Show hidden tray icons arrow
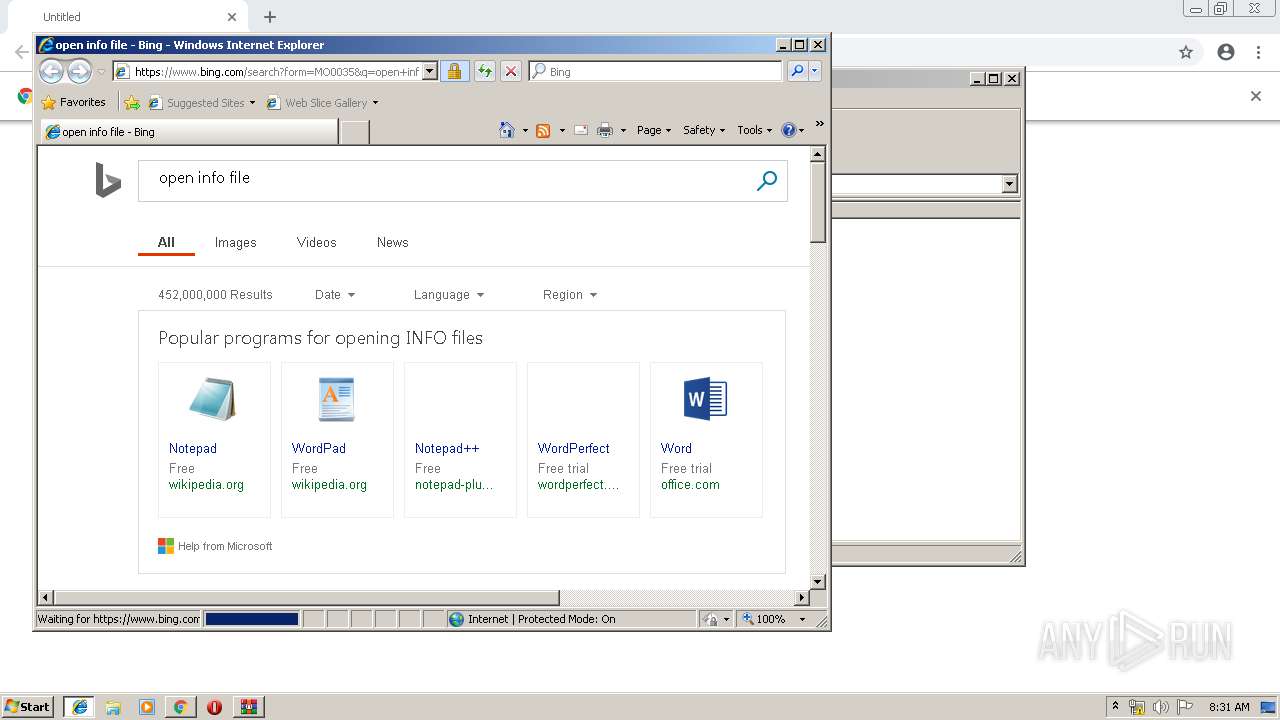 click(1115, 706)
